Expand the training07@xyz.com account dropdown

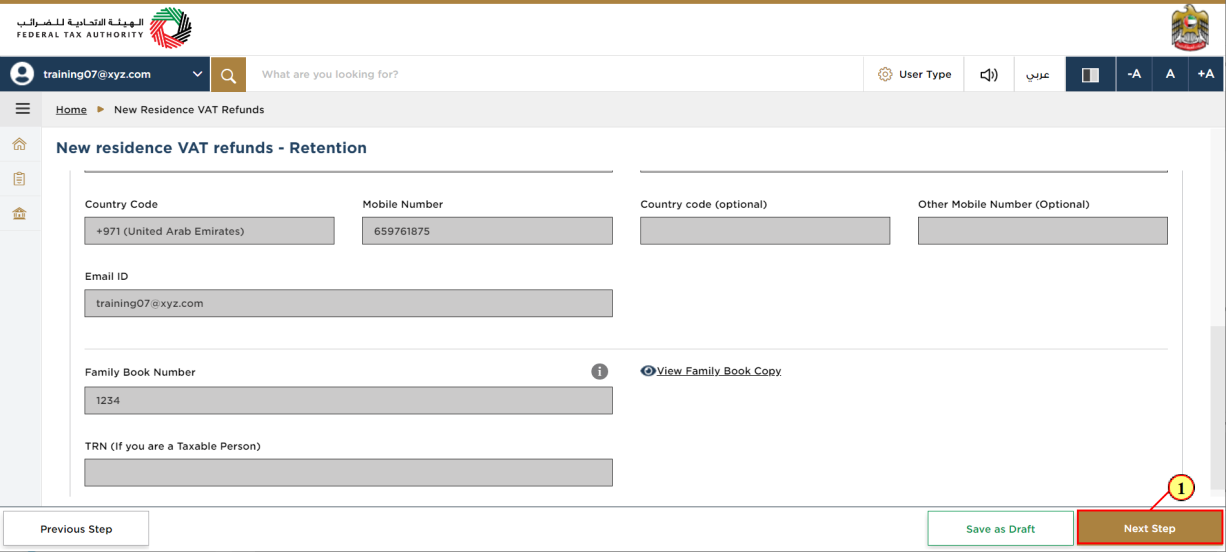pos(197,74)
